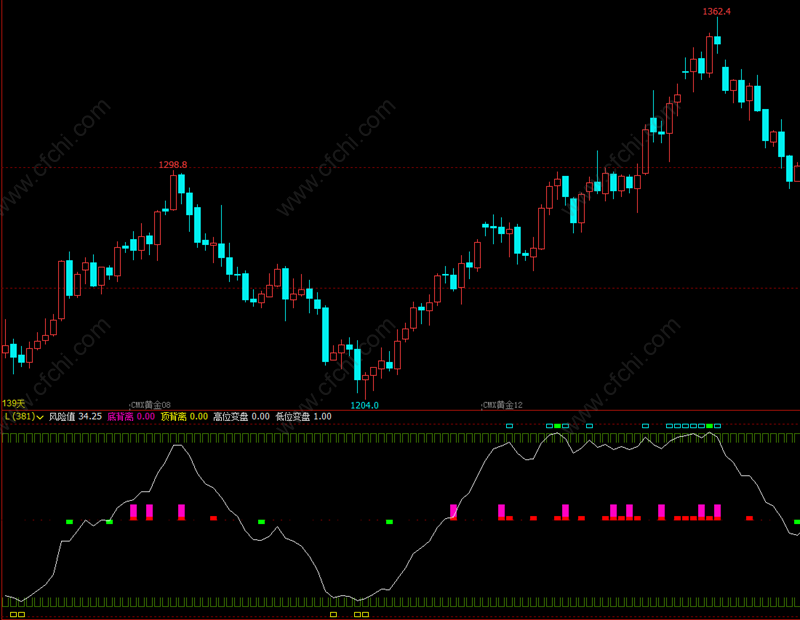Screen dimensions: 800x620
Task: Click the 1298.8 peak price label
Action: coord(173,165)
